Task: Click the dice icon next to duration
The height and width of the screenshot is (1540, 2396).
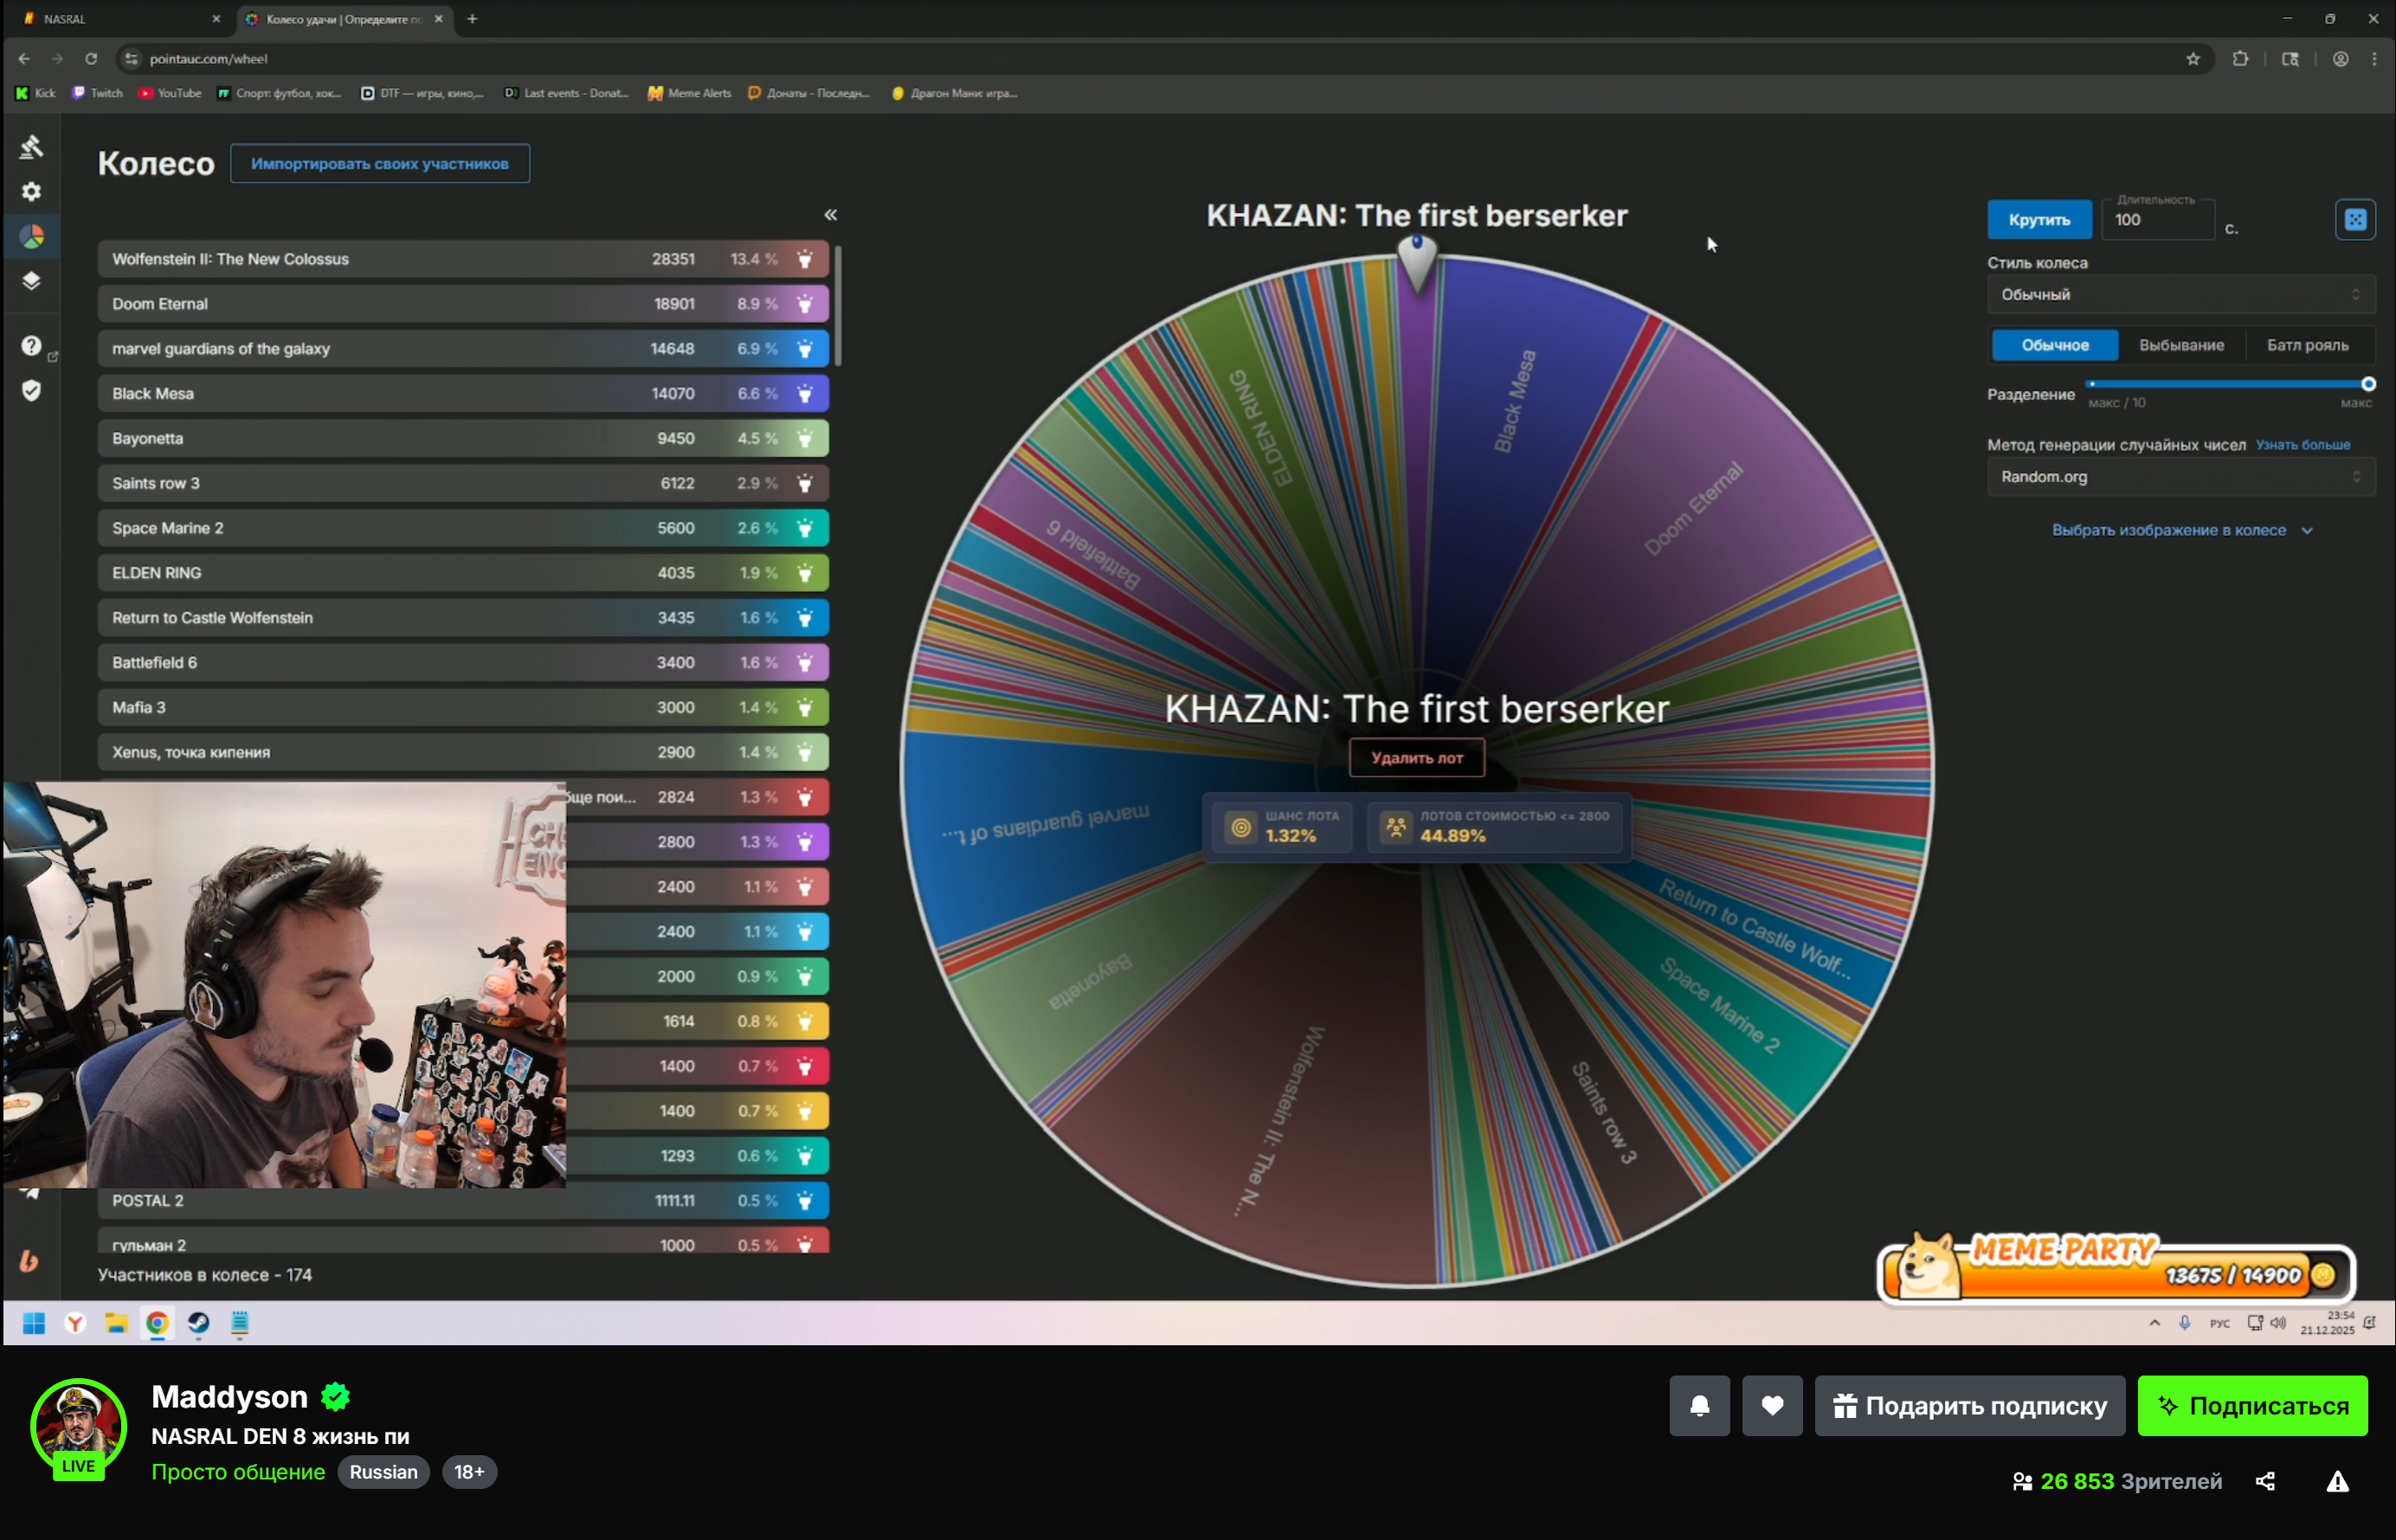Action: (2355, 220)
